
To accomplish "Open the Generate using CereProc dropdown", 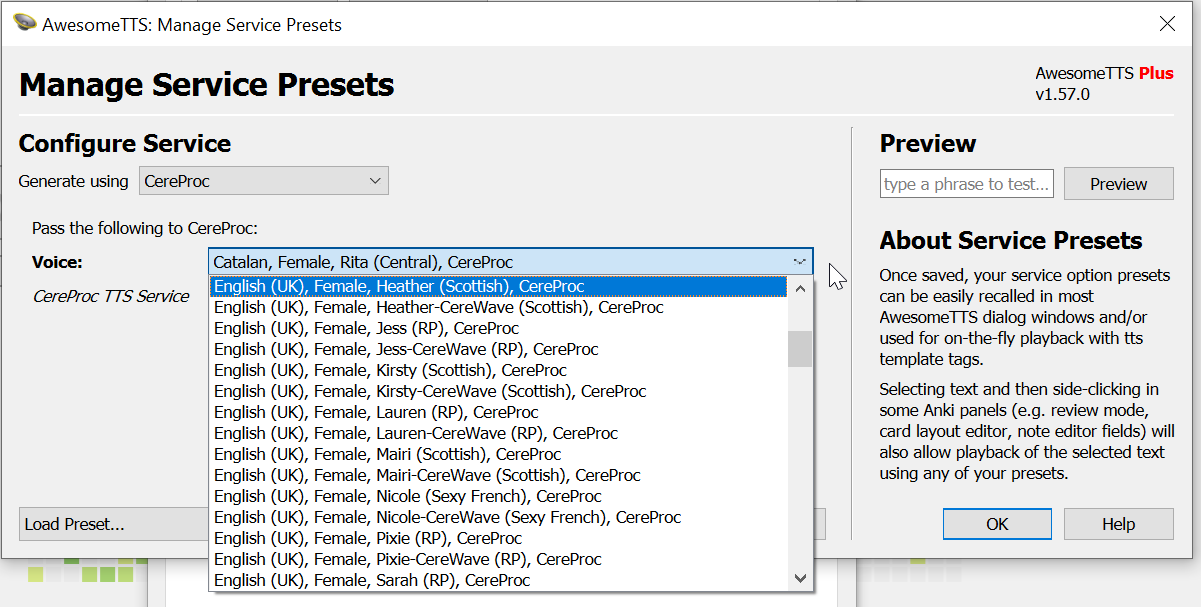I will (x=263, y=181).
